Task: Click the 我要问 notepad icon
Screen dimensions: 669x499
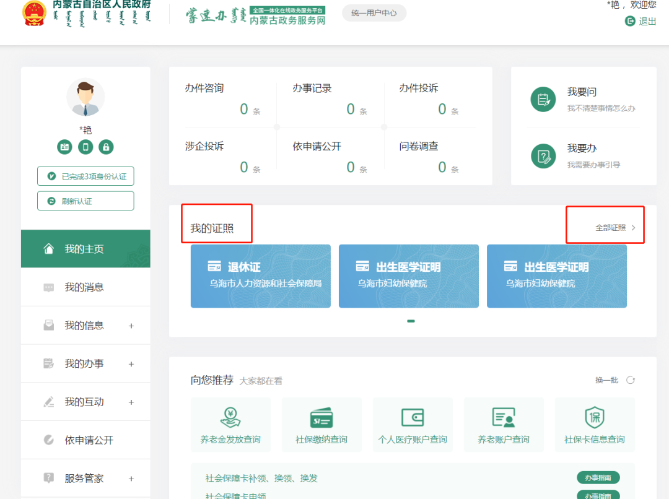Action: click(x=543, y=99)
